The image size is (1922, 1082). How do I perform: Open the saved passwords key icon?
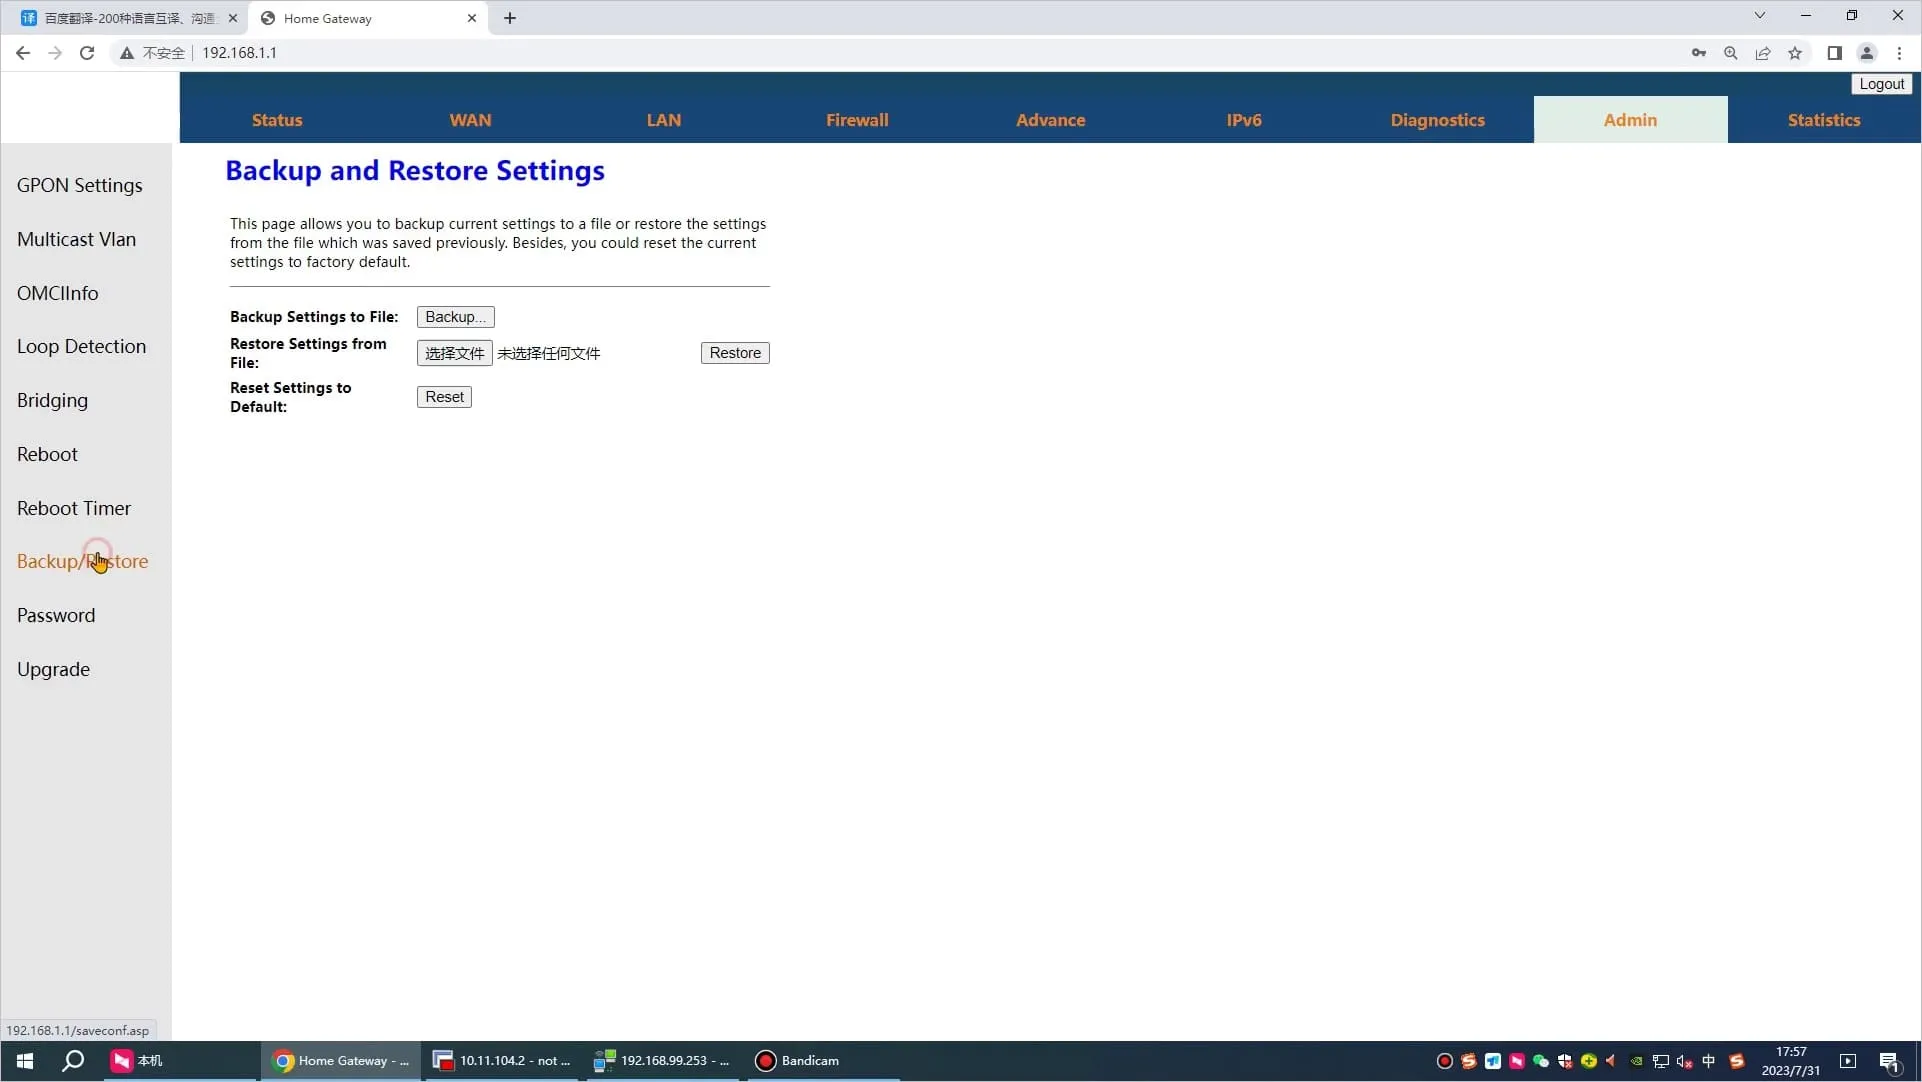pos(1699,53)
